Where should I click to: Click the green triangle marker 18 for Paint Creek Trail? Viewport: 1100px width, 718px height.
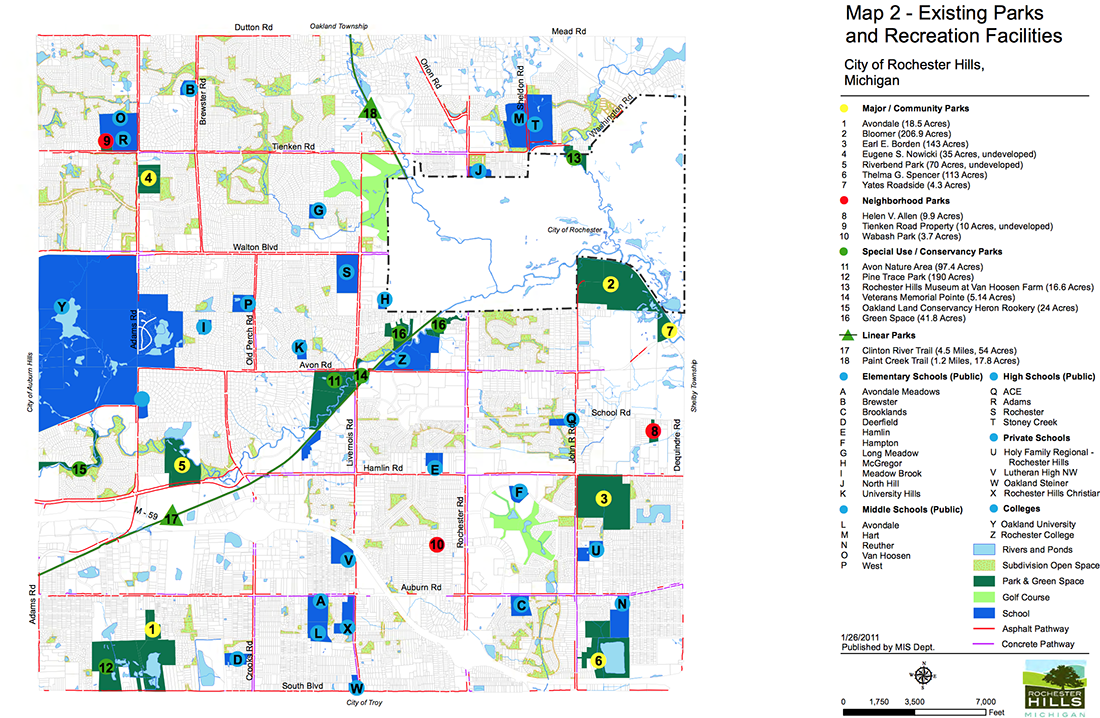370,111
